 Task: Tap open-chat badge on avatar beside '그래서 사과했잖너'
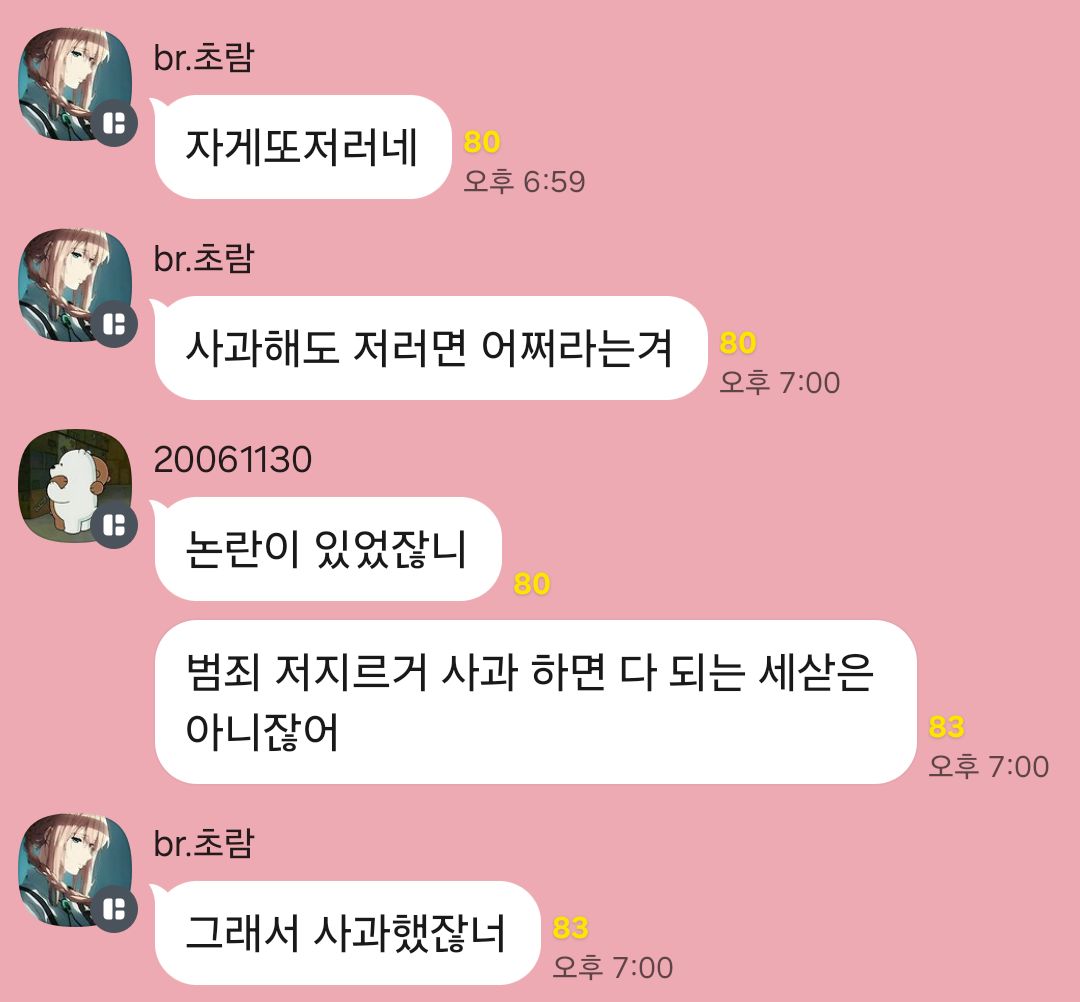point(114,910)
